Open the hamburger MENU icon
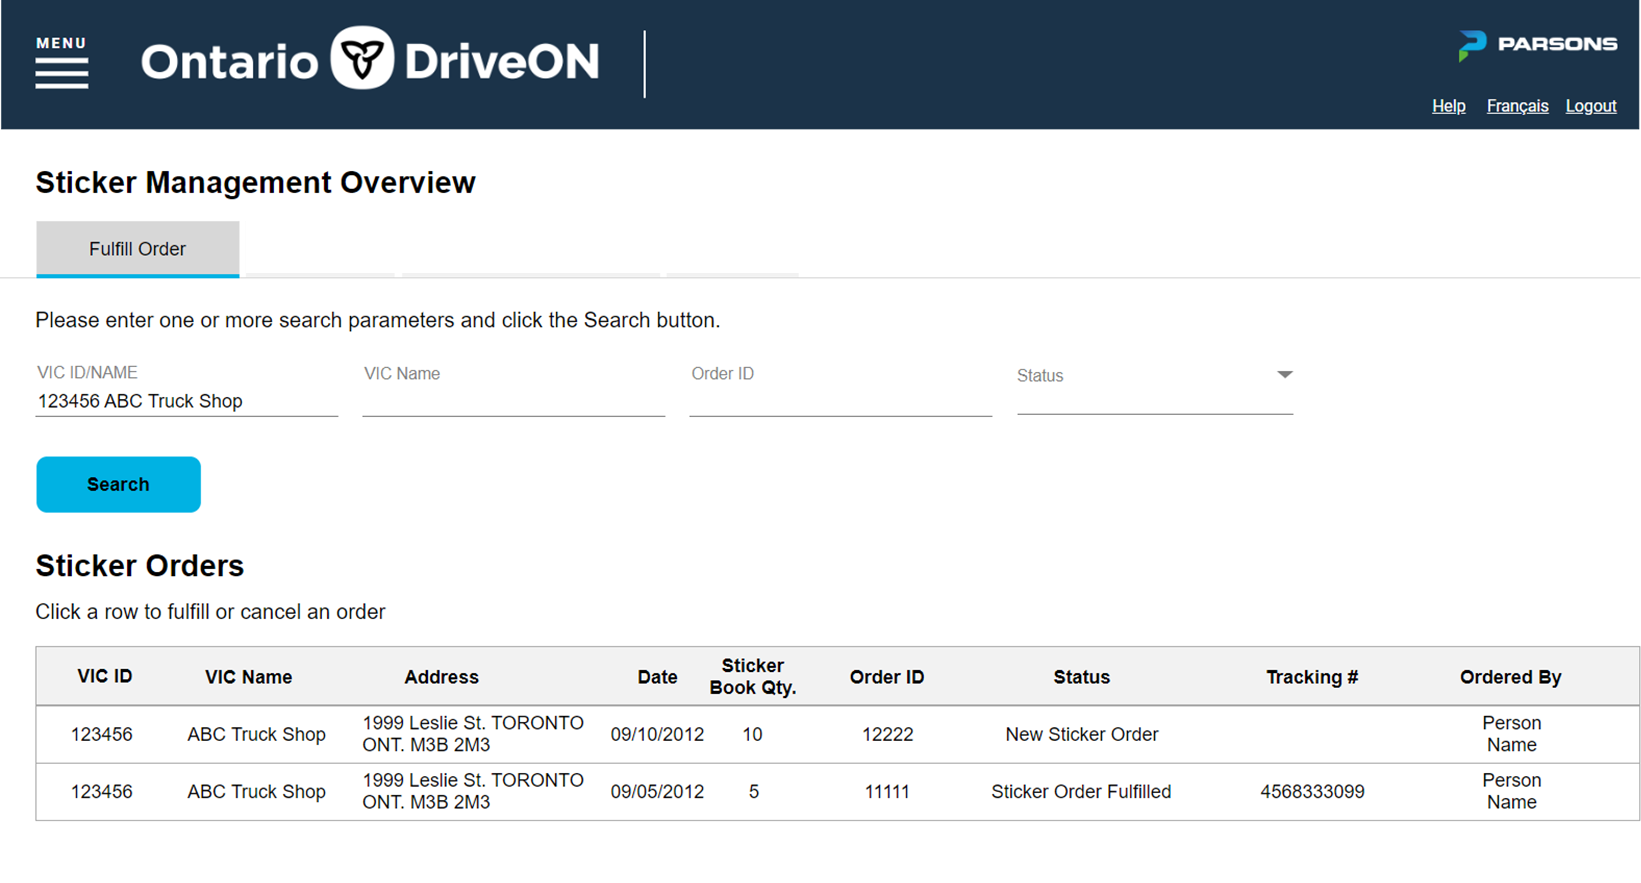This screenshot has height=883, width=1641. click(x=62, y=71)
